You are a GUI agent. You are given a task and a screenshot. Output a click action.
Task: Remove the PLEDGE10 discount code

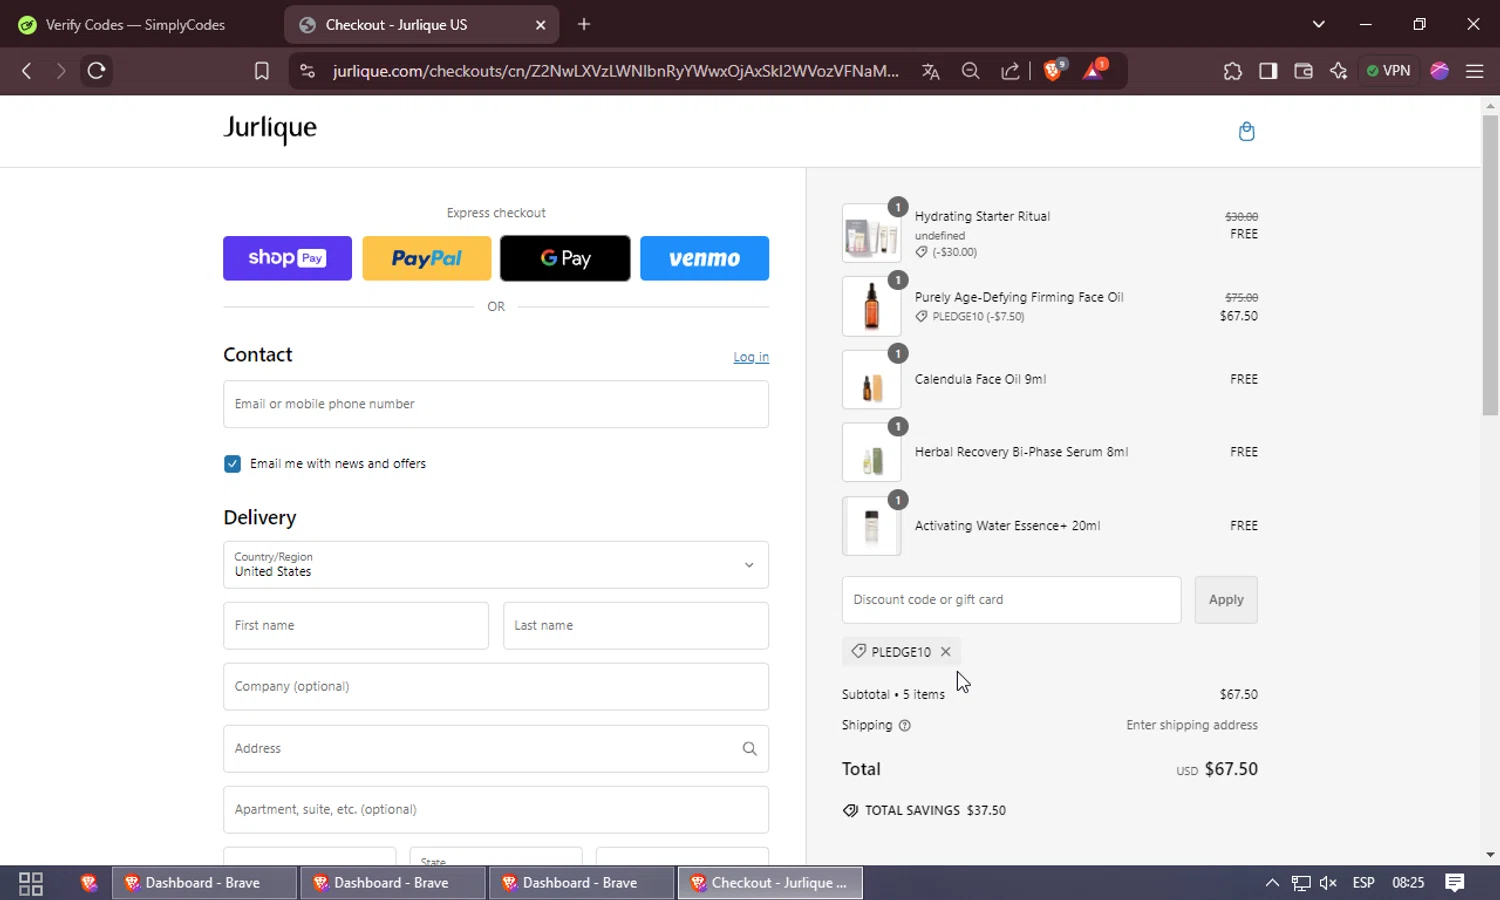tap(945, 652)
